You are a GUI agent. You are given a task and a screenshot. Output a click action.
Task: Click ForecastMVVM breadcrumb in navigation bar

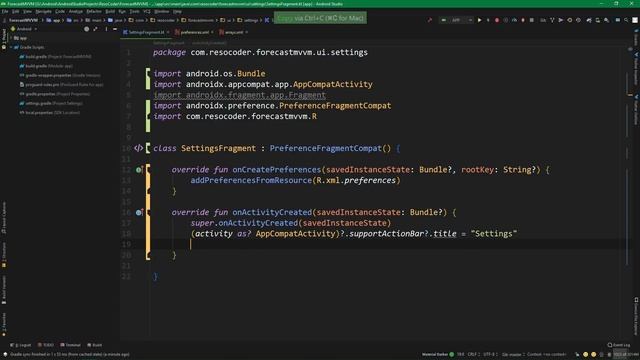point(24,20)
